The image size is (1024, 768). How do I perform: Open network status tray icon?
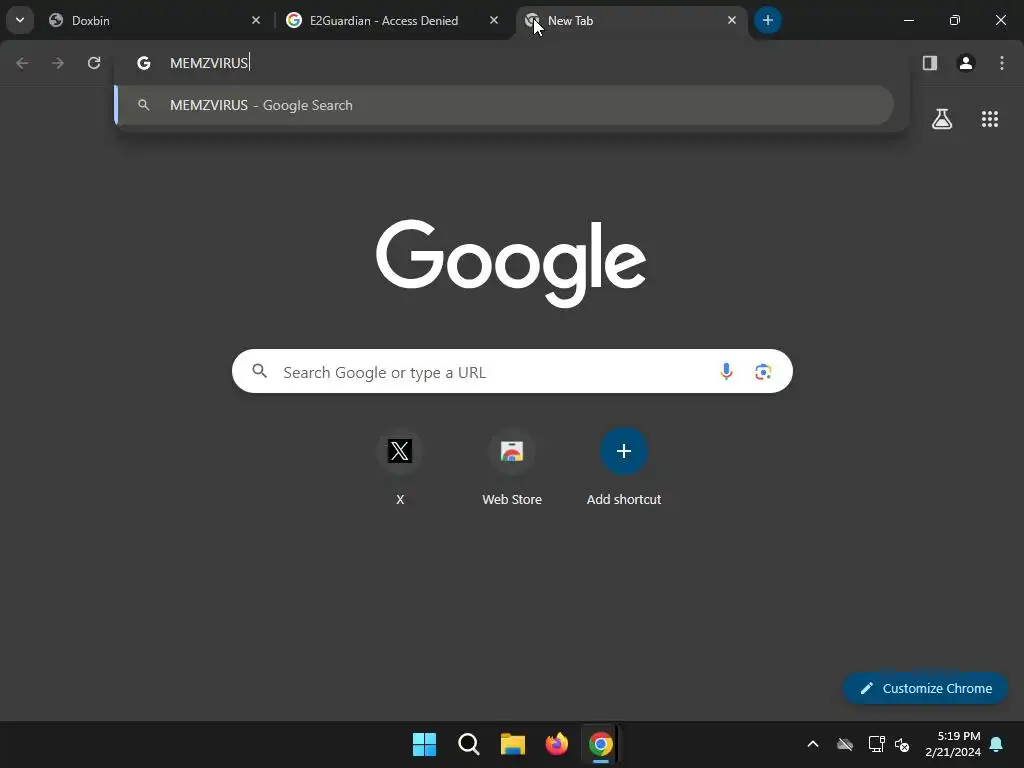(x=876, y=744)
